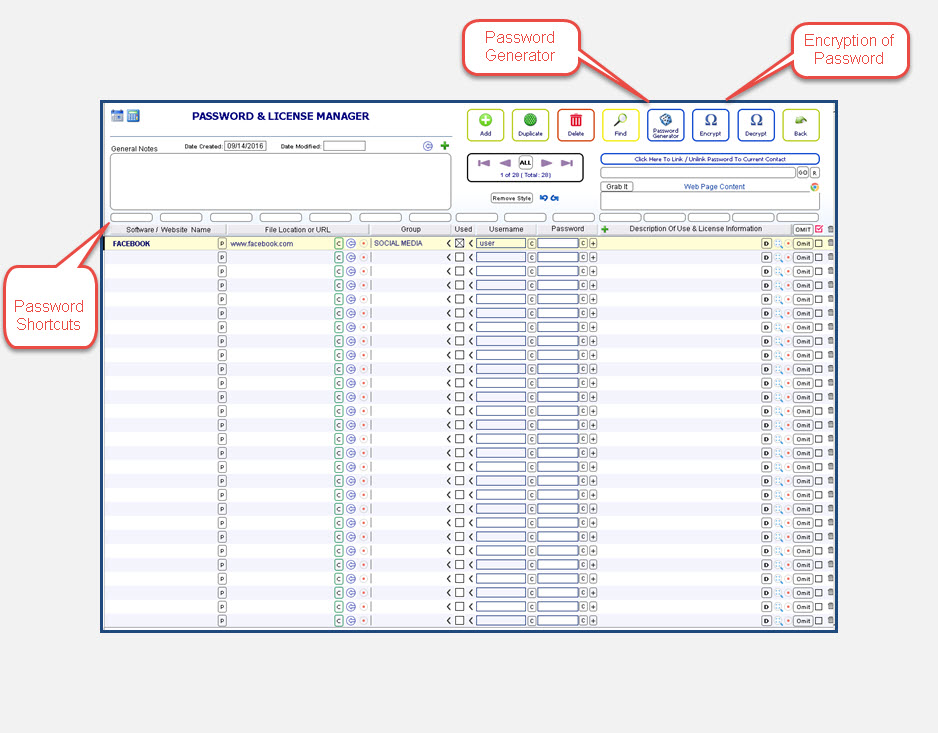Image resolution: width=938 pixels, height=733 pixels.
Task: Open the Username chevron on Facebook row
Action: (x=471, y=243)
